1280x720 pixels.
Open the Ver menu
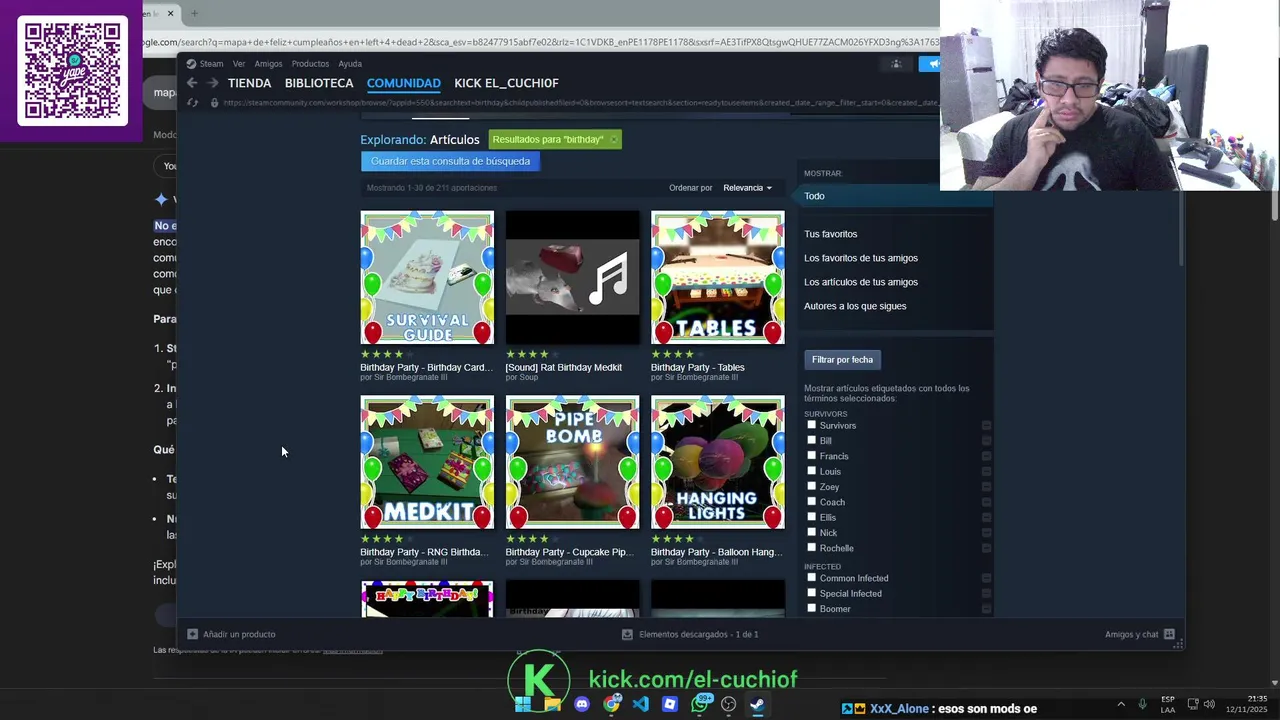click(239, 64)
